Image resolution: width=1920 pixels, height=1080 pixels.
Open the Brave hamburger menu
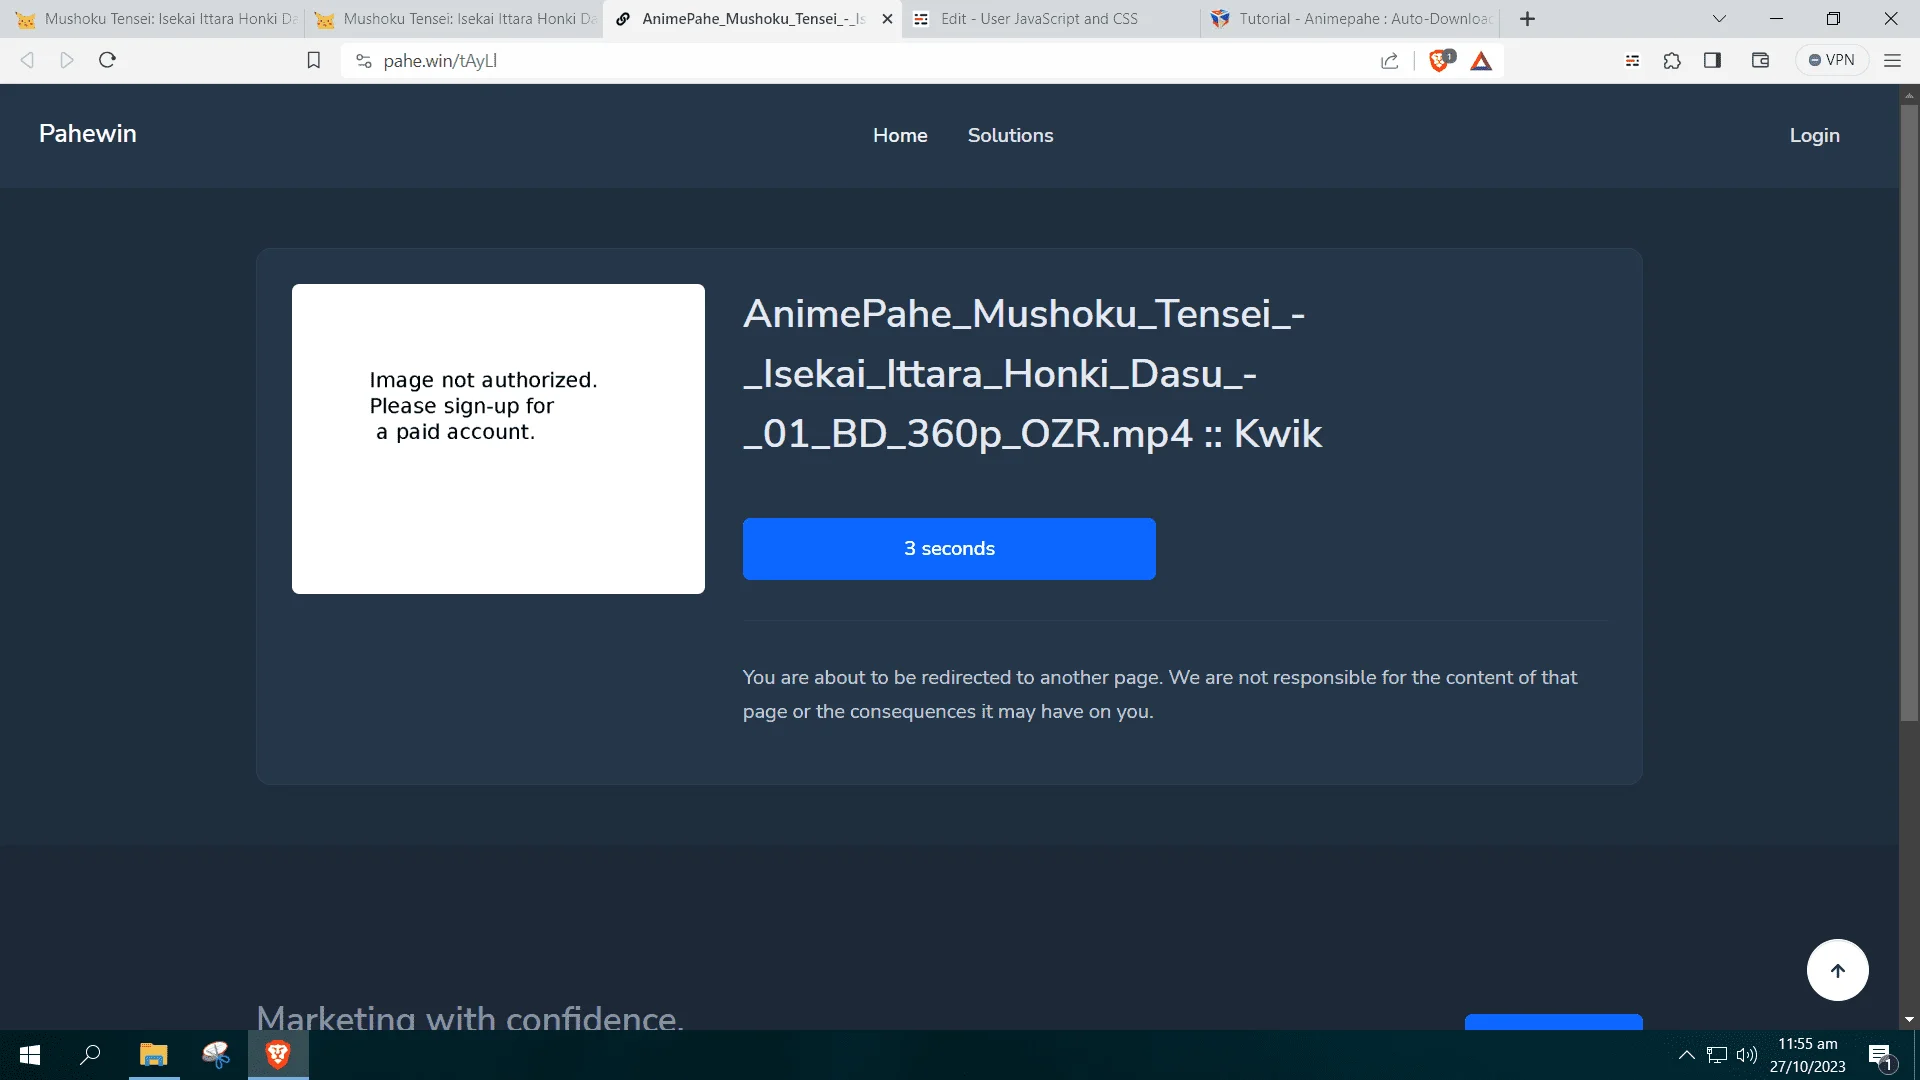point(1892,60)
